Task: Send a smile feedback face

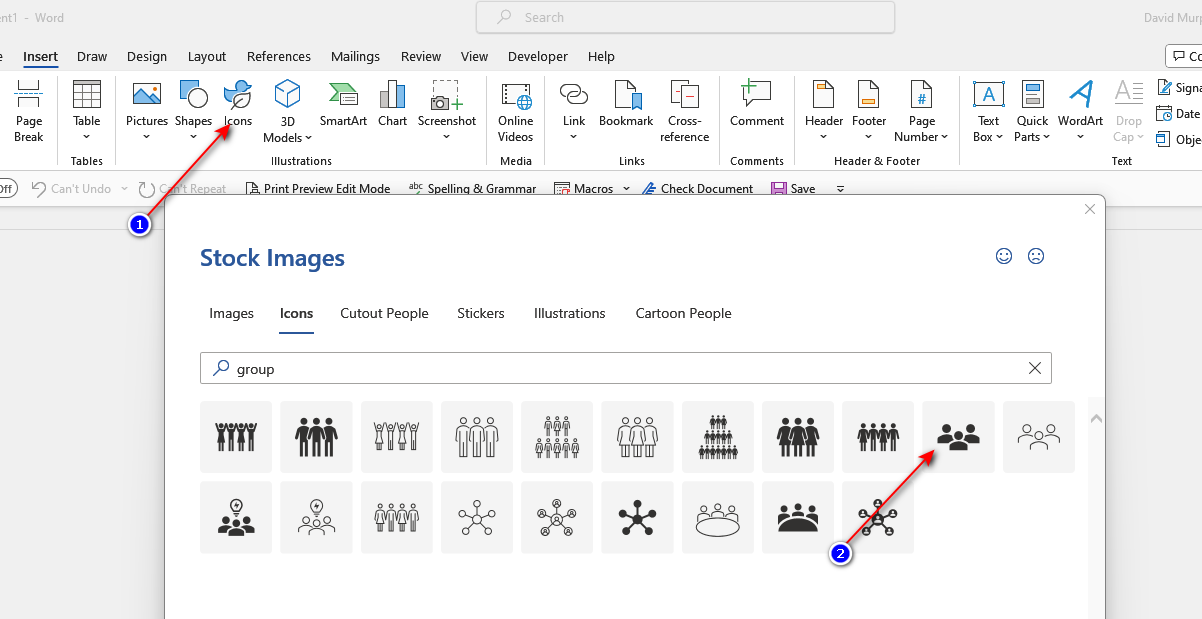Action: (1004, 256)
